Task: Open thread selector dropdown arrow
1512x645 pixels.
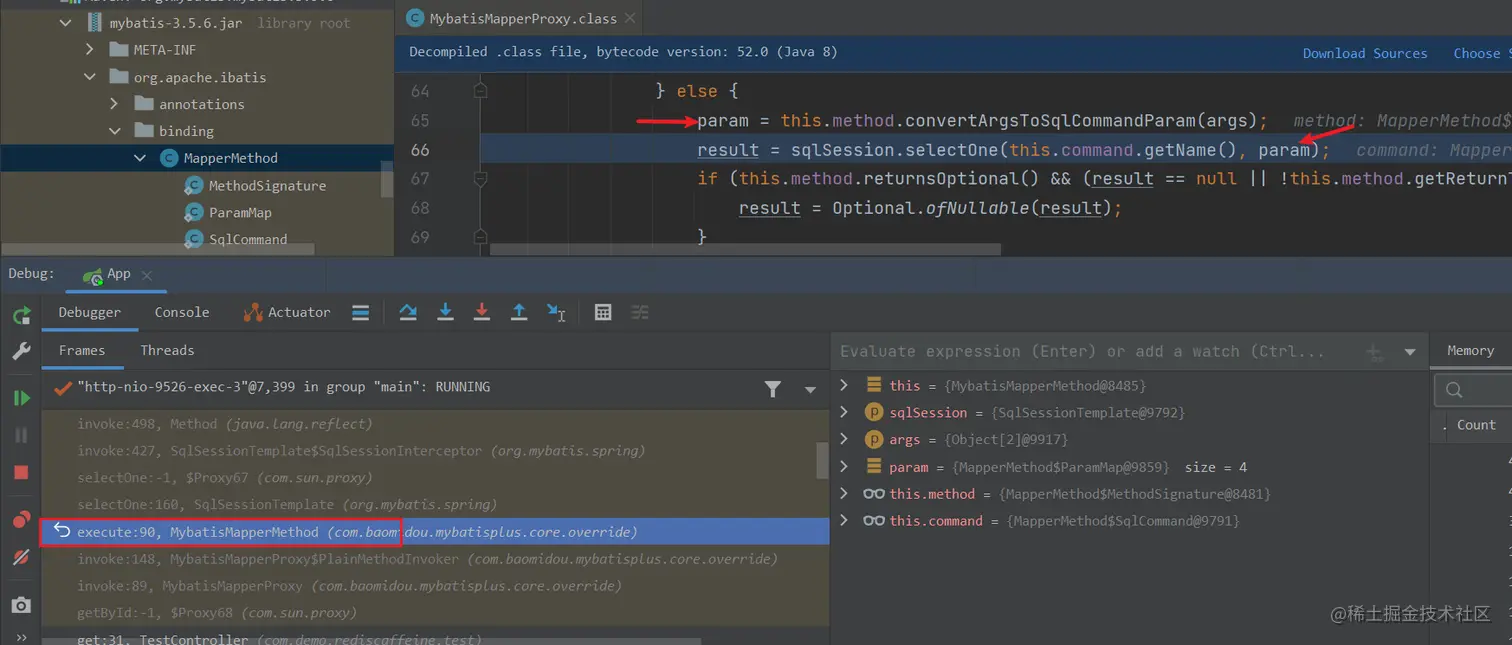Action: point(811,390)
